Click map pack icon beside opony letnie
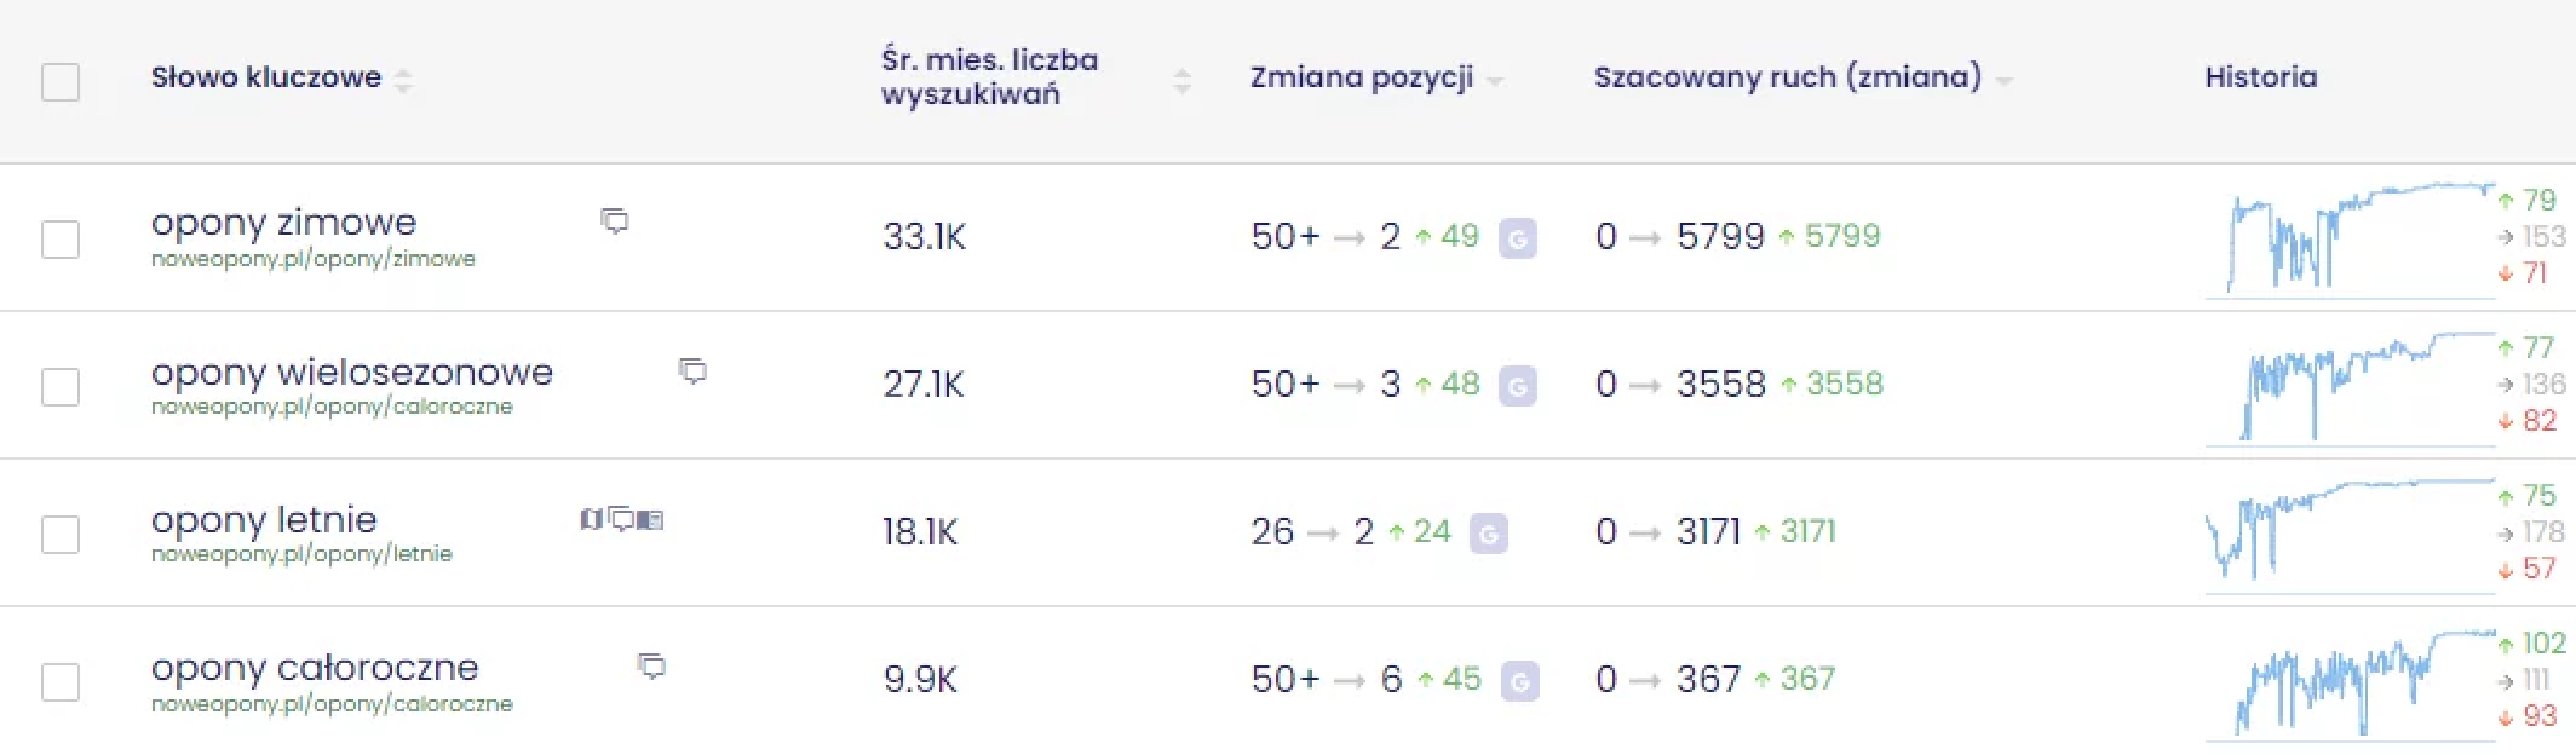This screenshot has height=755, width=2576. pyautogui.click(x=591, y=519)
